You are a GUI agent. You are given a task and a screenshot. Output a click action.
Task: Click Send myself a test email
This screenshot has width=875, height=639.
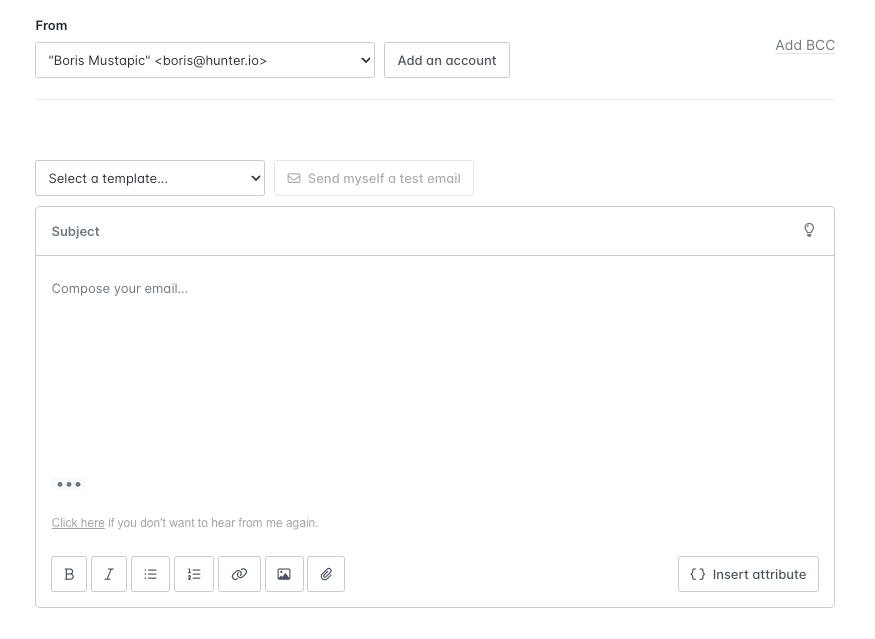pos(374,179)
